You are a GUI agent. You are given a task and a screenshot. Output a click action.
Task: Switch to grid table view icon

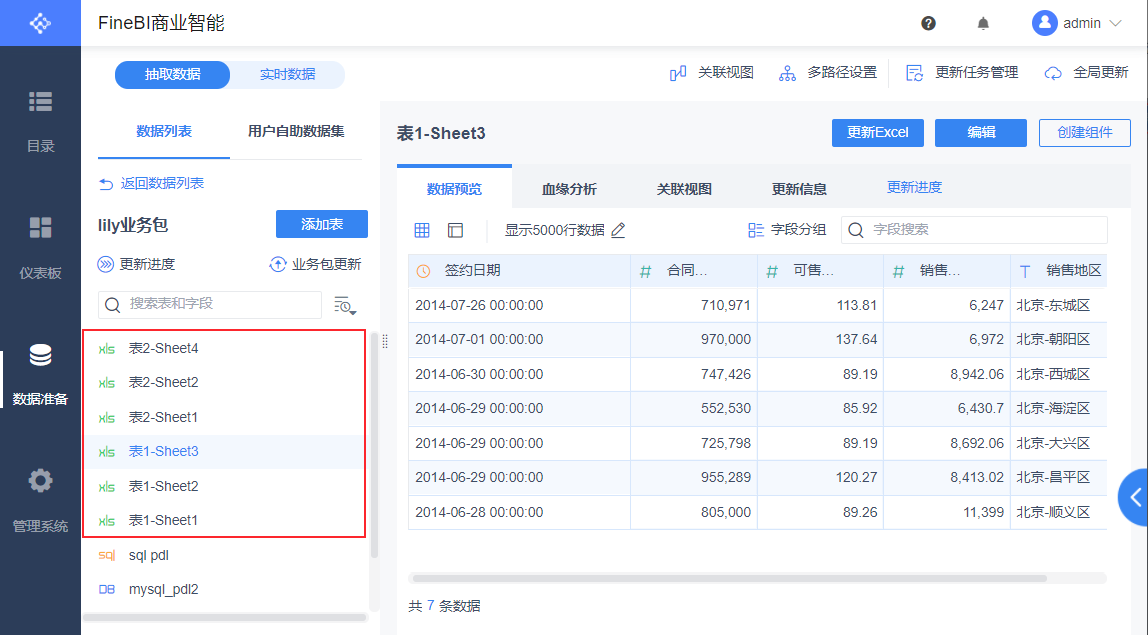point(422,230)
